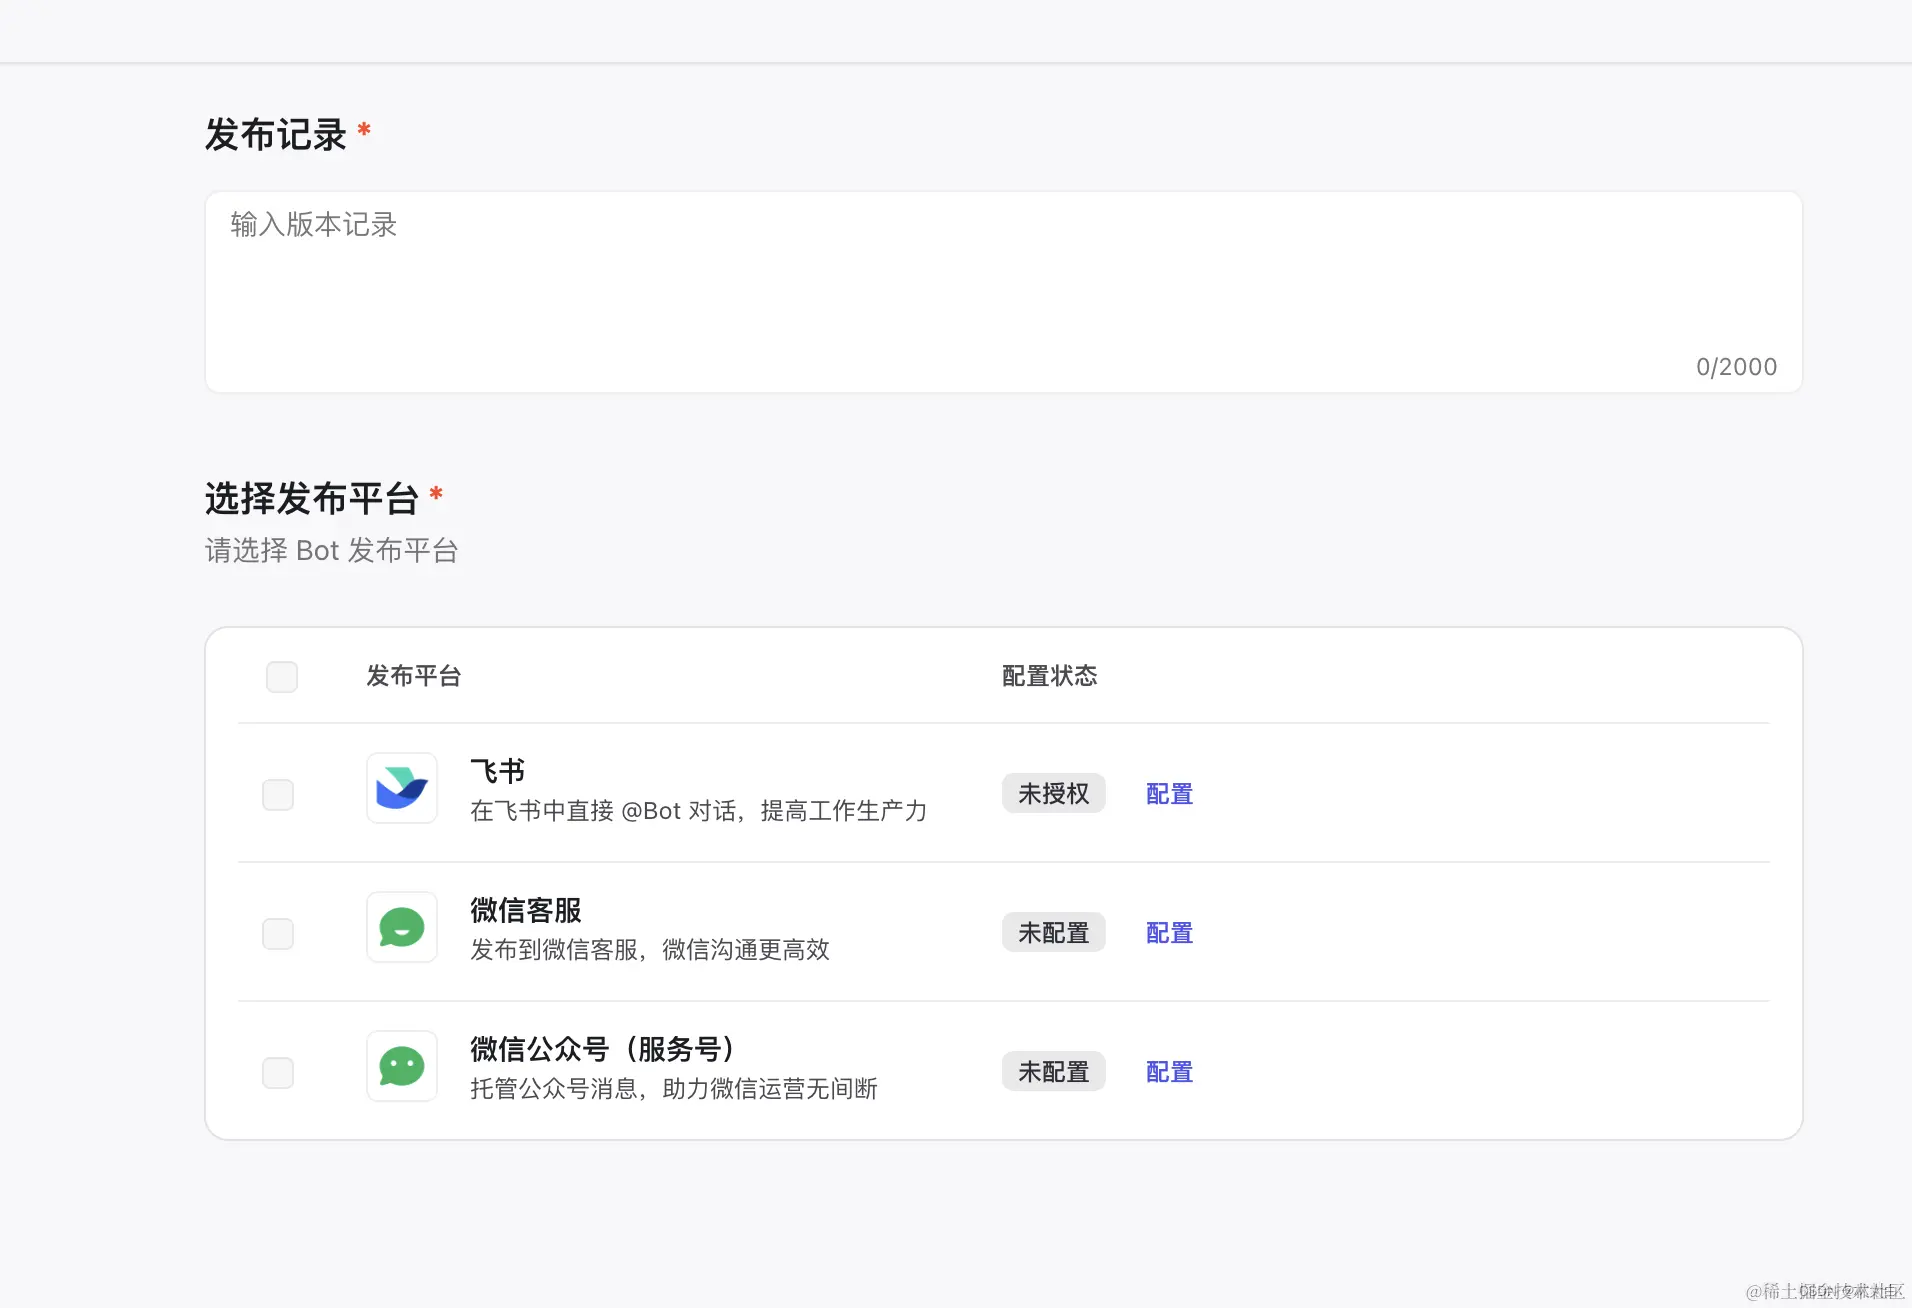
Task: Click the 未配置 badge for 微信客服
Action: click(x=1053, y=932)
